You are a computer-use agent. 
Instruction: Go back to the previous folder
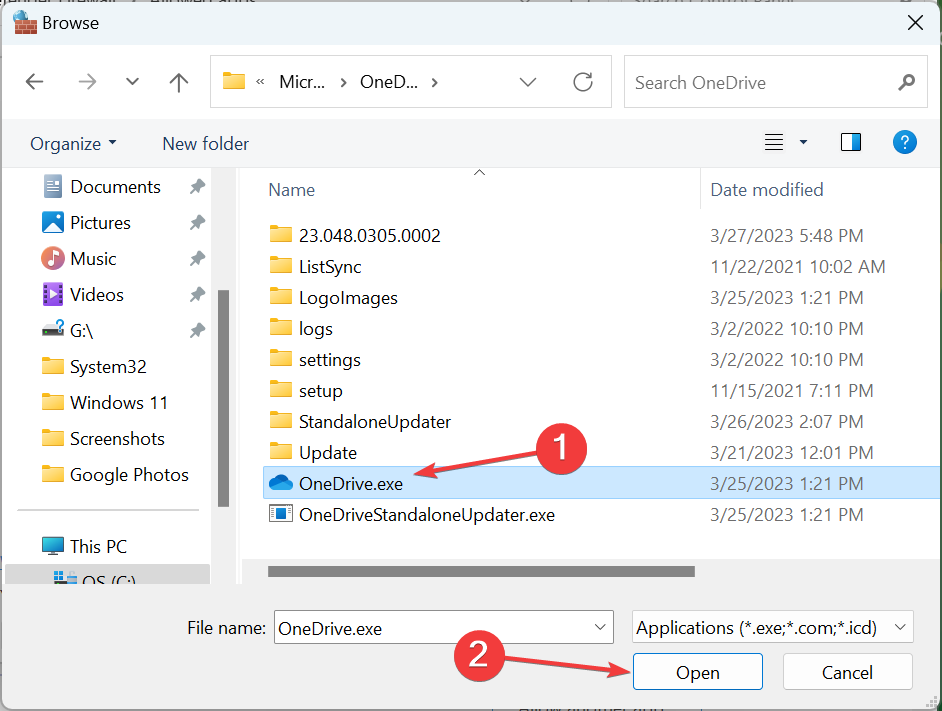(35, 82)
